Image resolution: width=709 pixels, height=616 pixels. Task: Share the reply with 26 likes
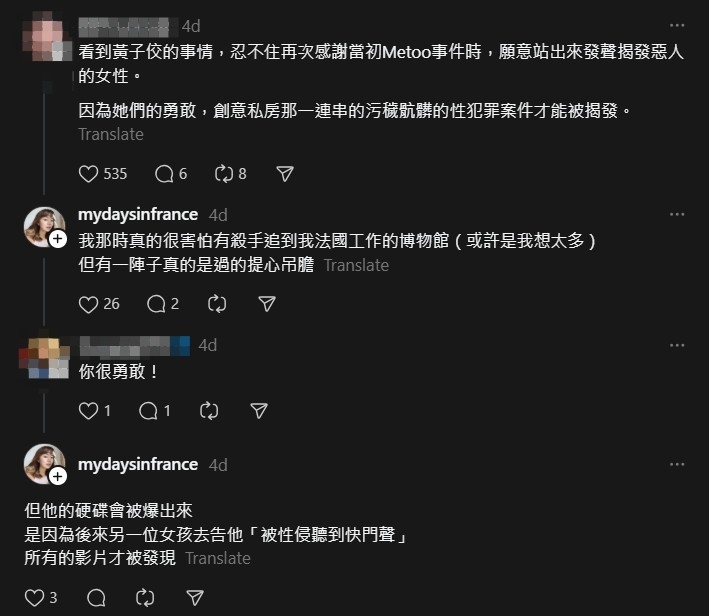267,304
